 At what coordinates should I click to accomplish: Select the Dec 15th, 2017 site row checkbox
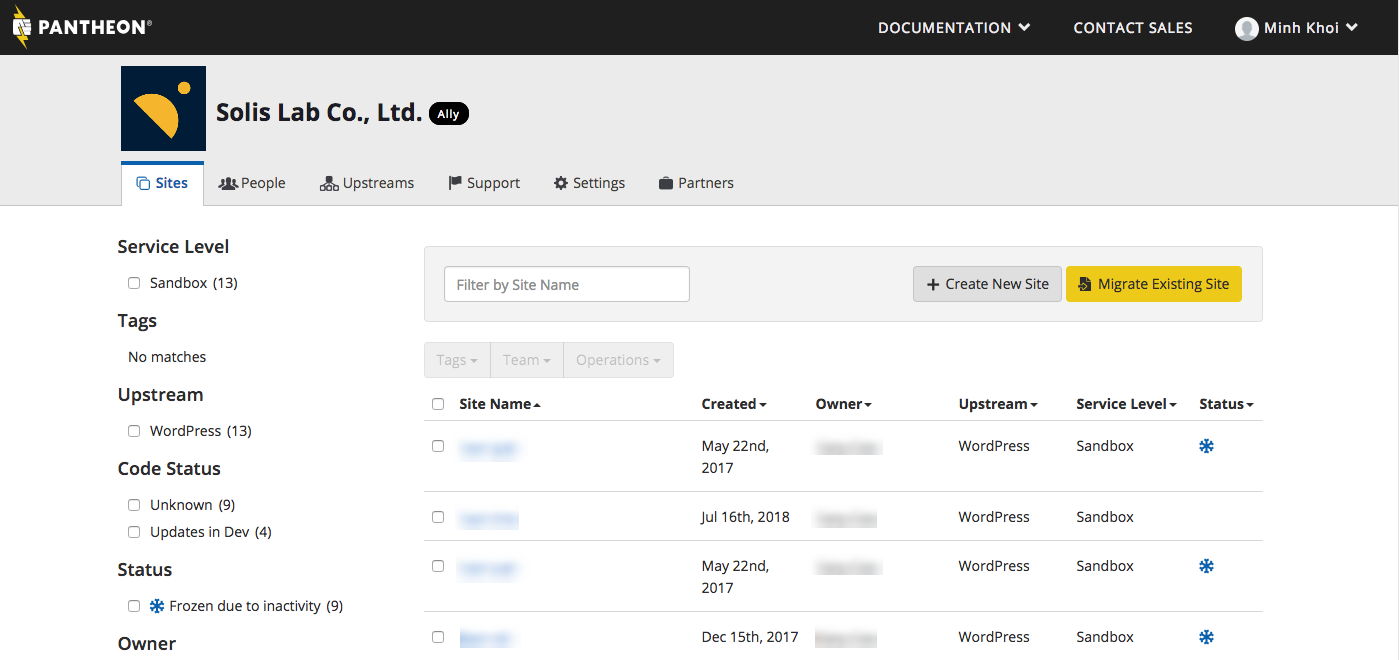coord(438,637)
